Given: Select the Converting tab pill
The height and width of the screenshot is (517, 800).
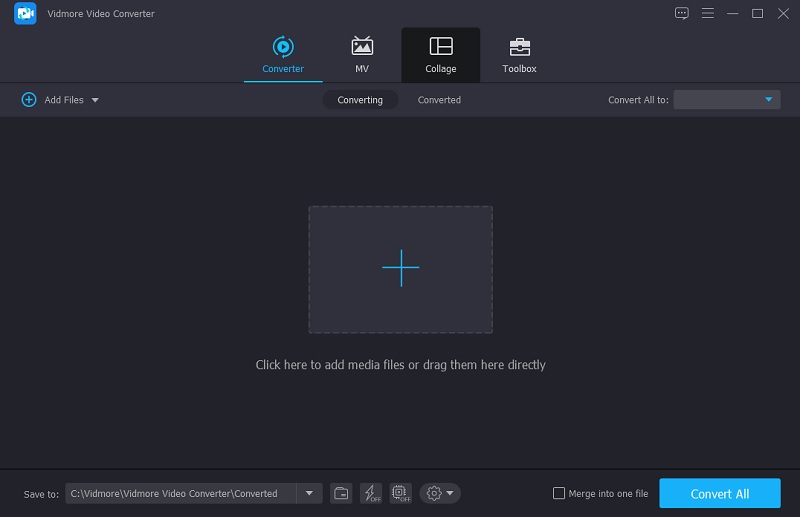Looking at the screenshot, I should click(360, 100).
